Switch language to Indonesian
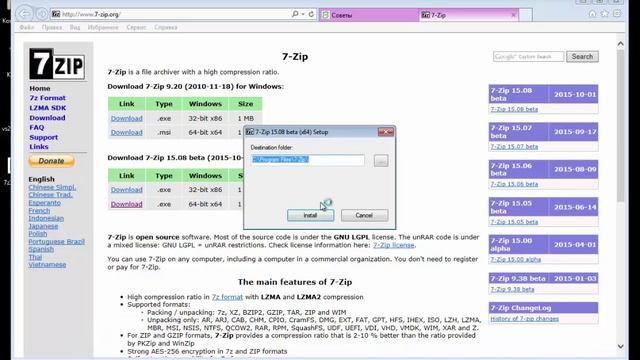640x360 pixels. coord(46,218)
